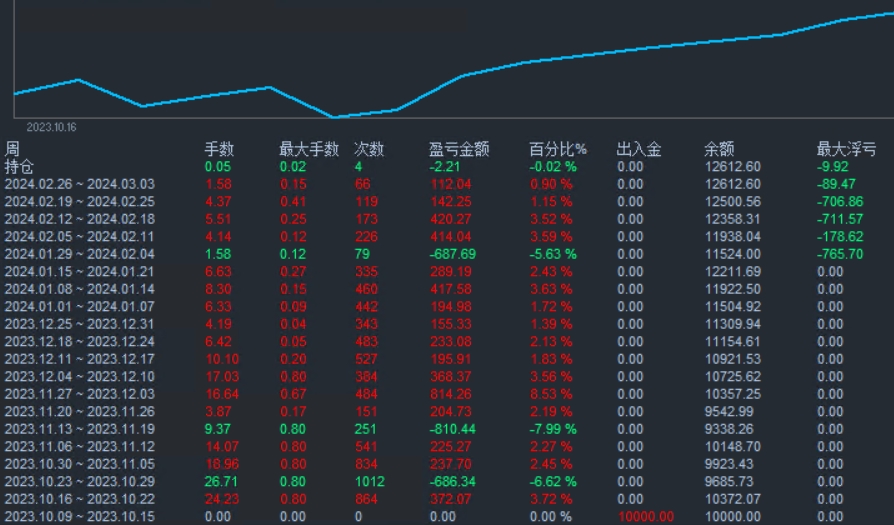Click the max floating loss -711.57
Viewport: 894px width, 525px height.
point(840,219)
